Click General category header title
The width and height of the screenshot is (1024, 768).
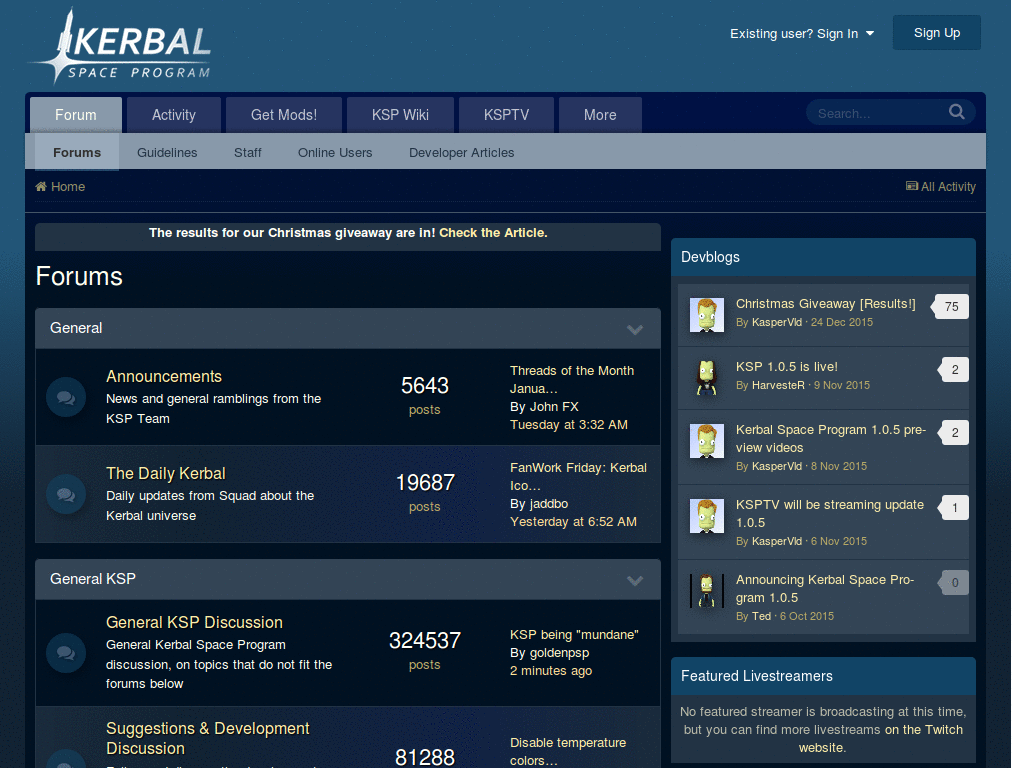pos(76,328)
